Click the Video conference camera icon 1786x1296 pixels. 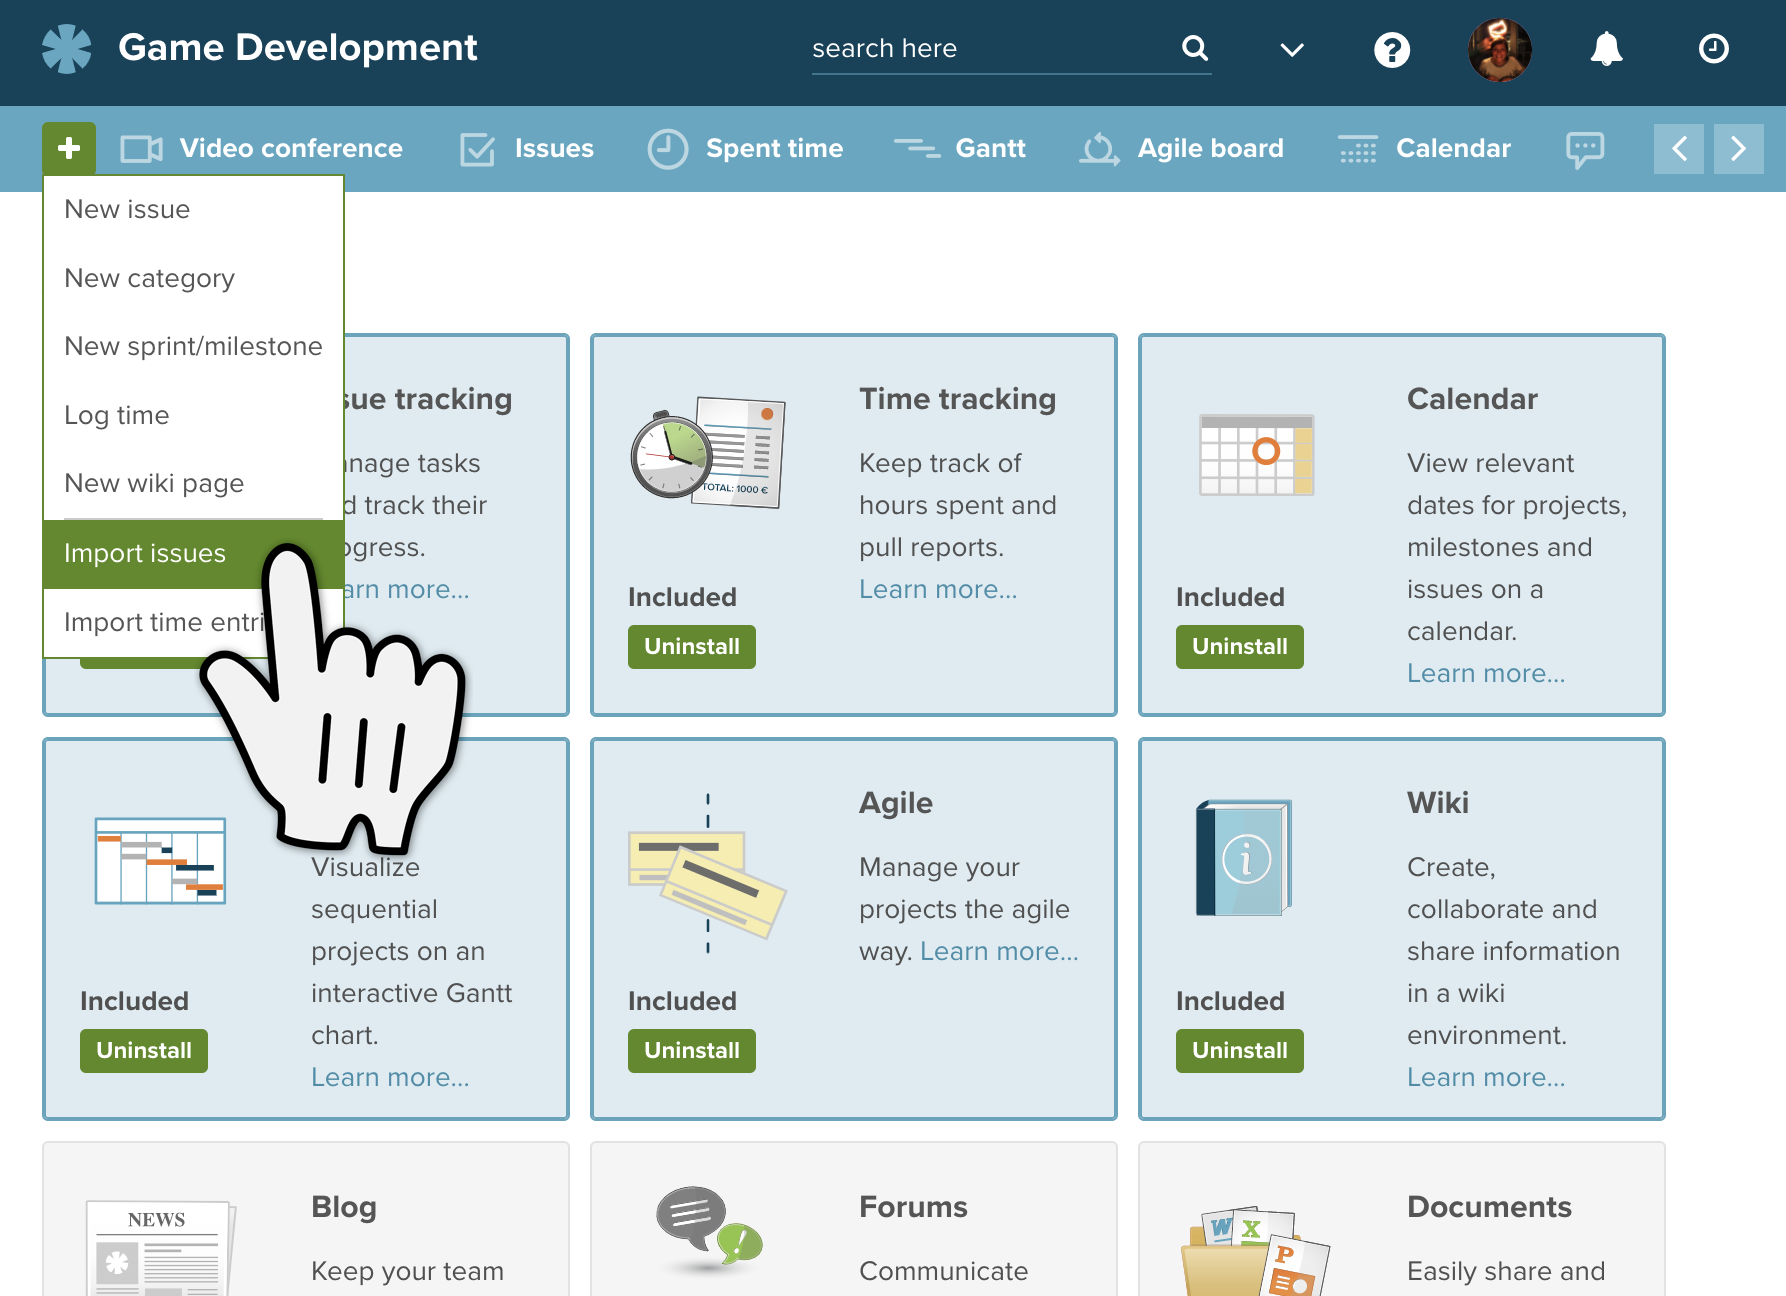(141, 149)
